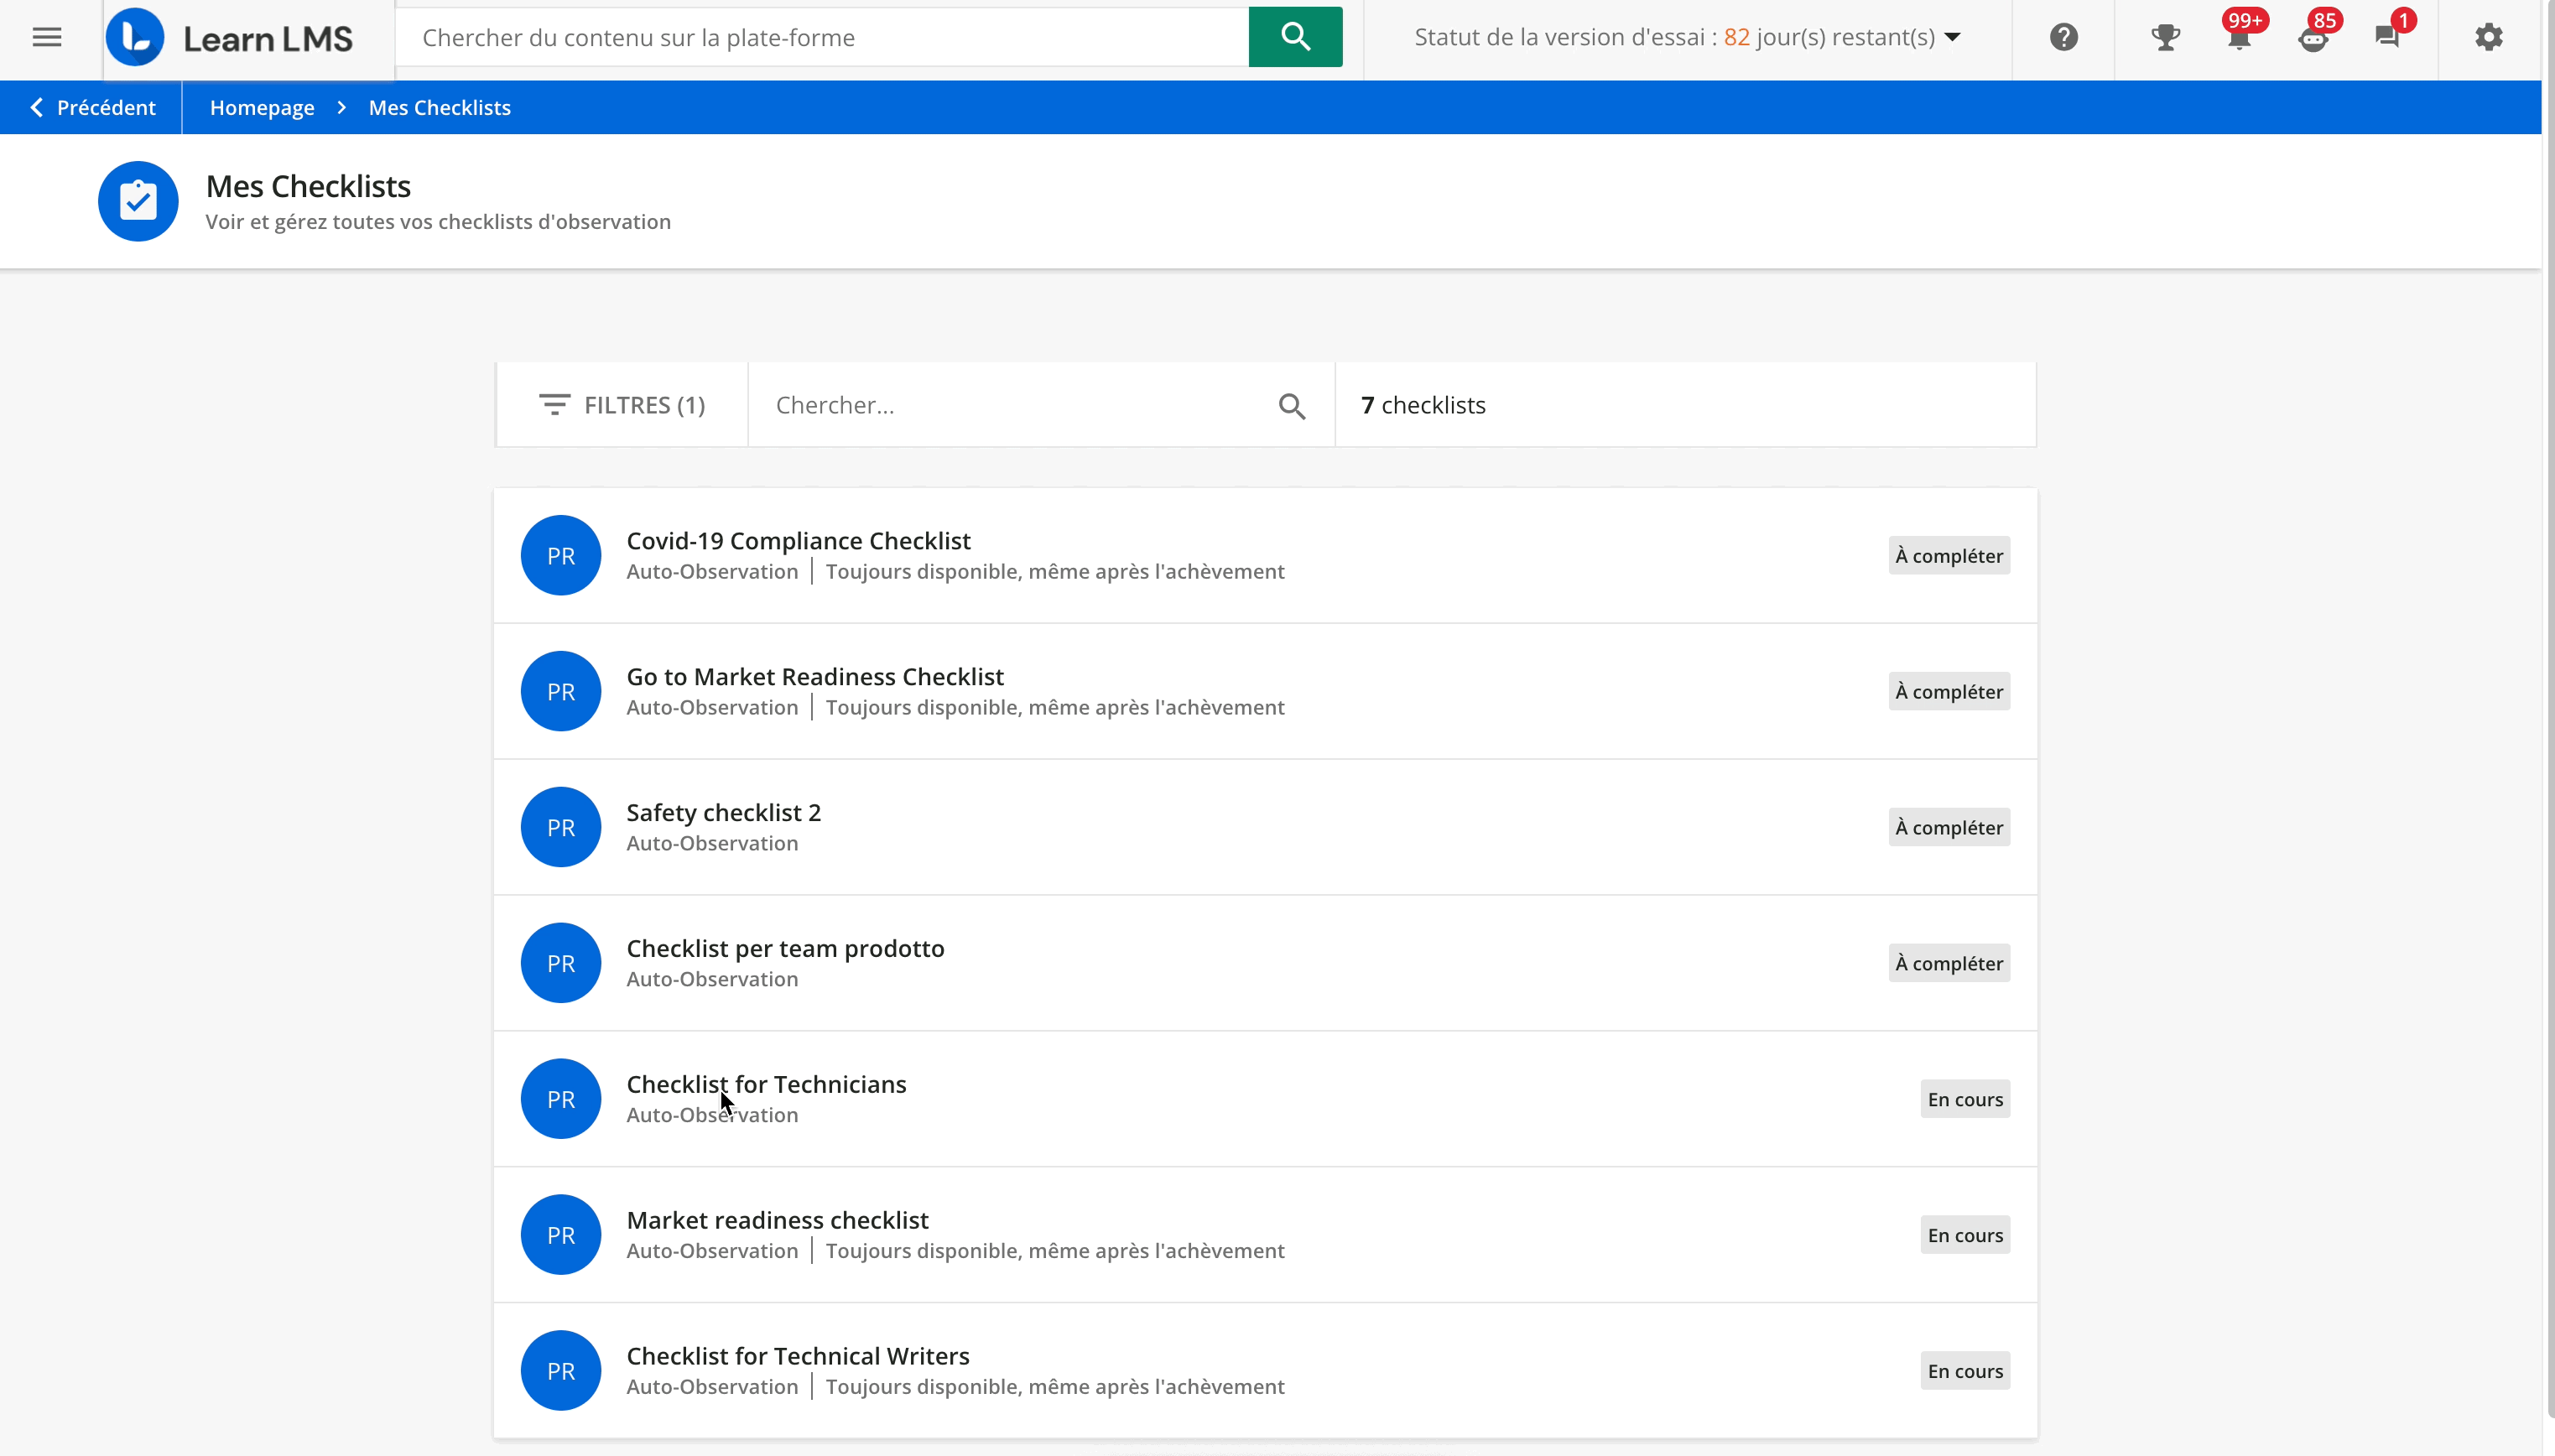The width and height of the screenshot is (2555, 1456).
Task: Navigate back using Précédent
Action: 93,107
